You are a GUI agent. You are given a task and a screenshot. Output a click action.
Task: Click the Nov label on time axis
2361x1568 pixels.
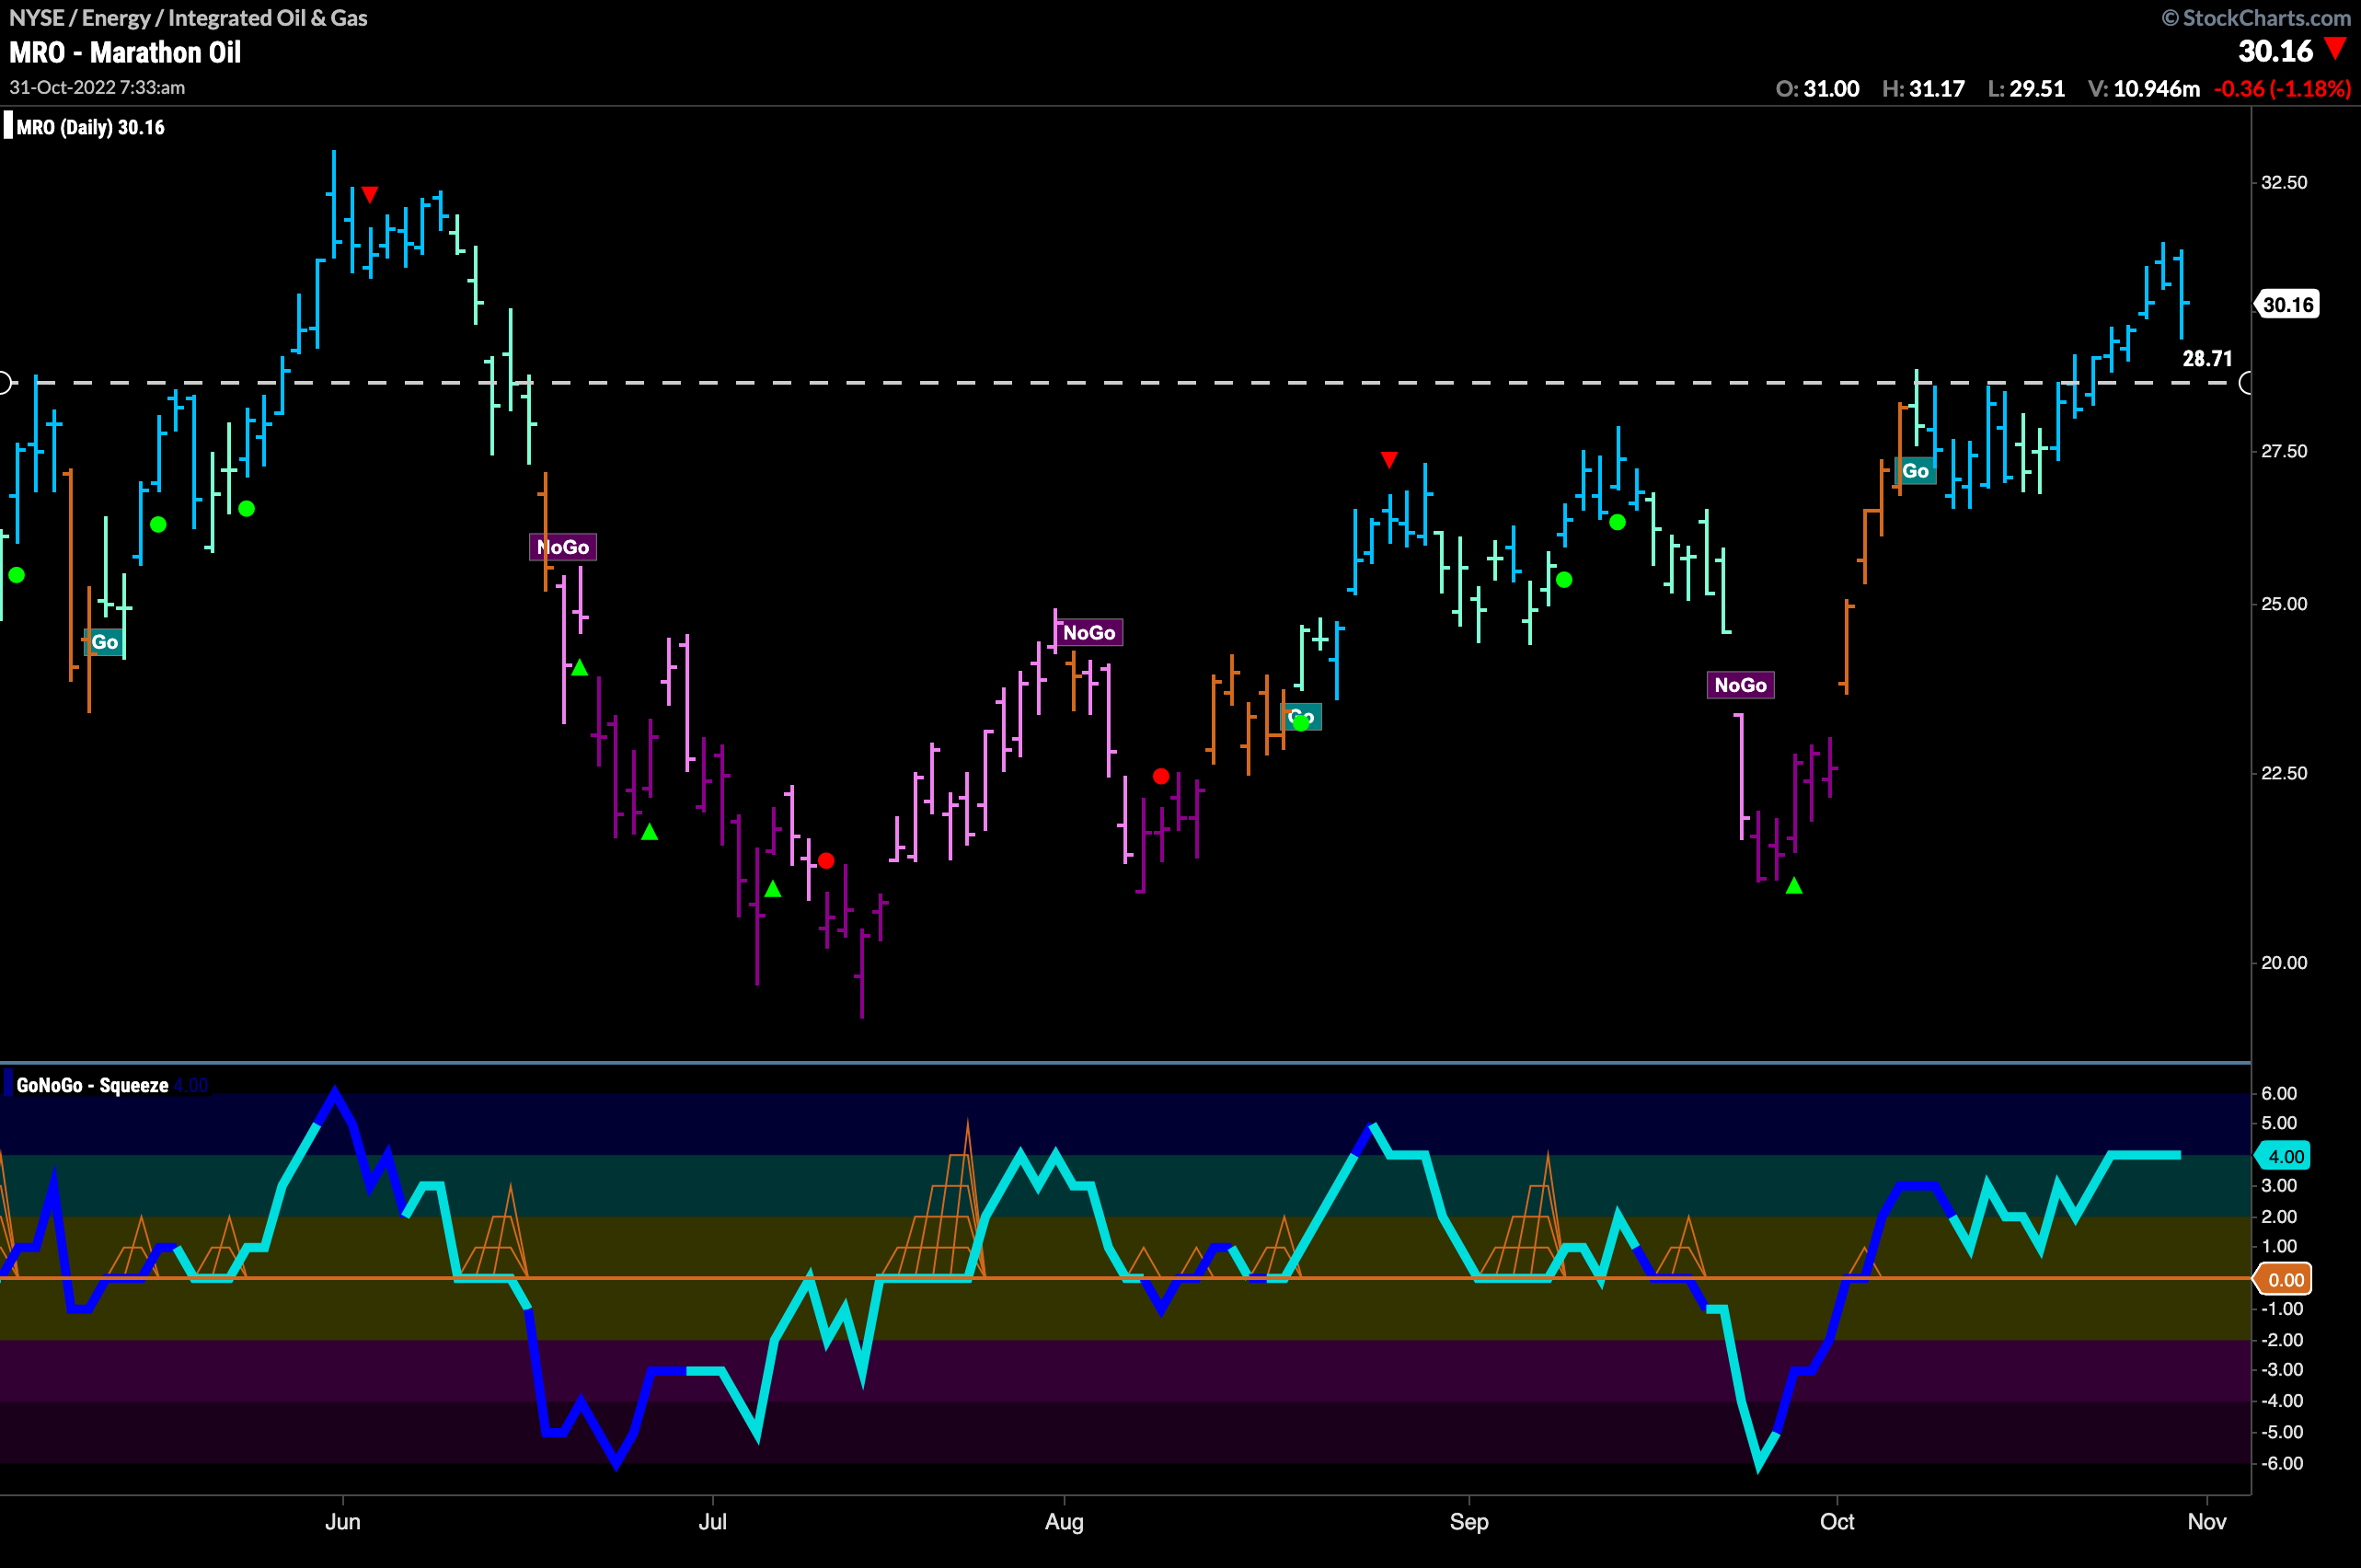[x=2206, y=1522]
